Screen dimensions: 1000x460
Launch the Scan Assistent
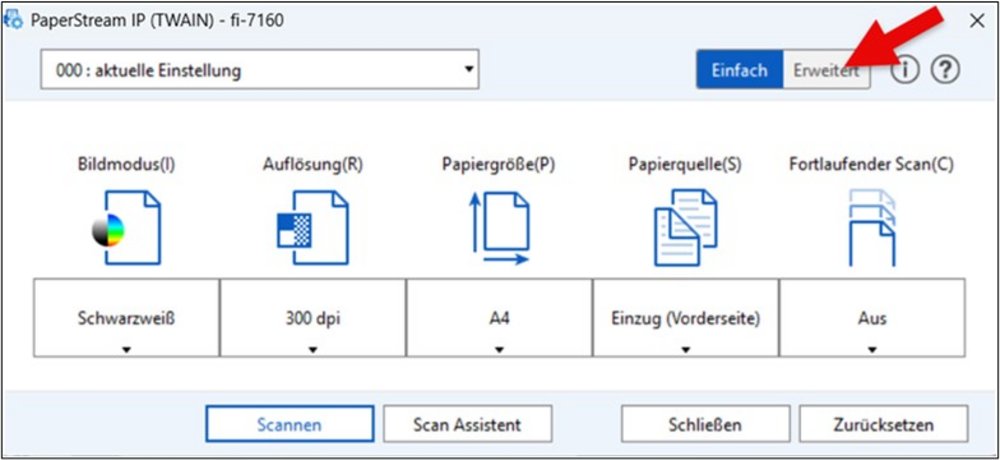pyautogui.click(x=467, y=424)
